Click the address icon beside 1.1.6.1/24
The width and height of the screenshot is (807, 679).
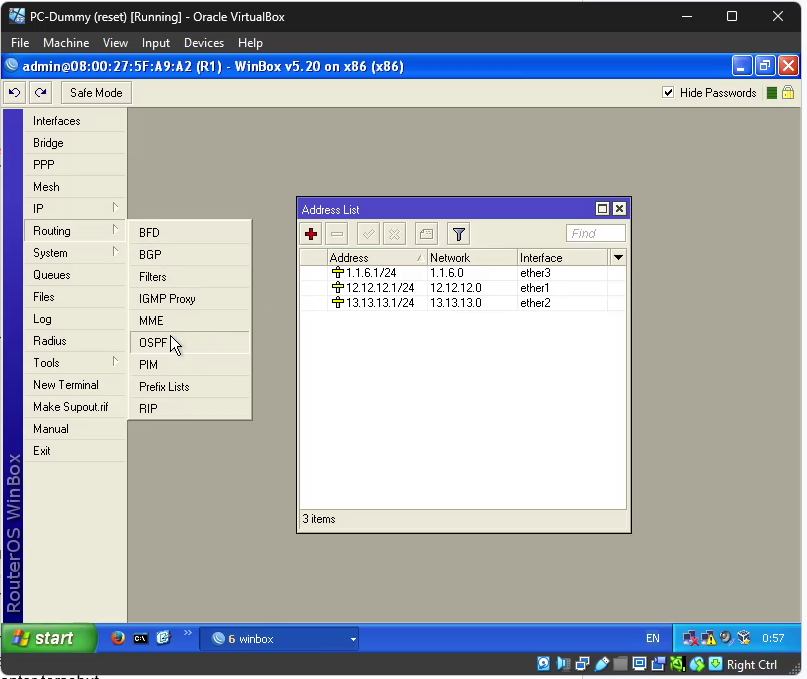click(x=338, y=272)
